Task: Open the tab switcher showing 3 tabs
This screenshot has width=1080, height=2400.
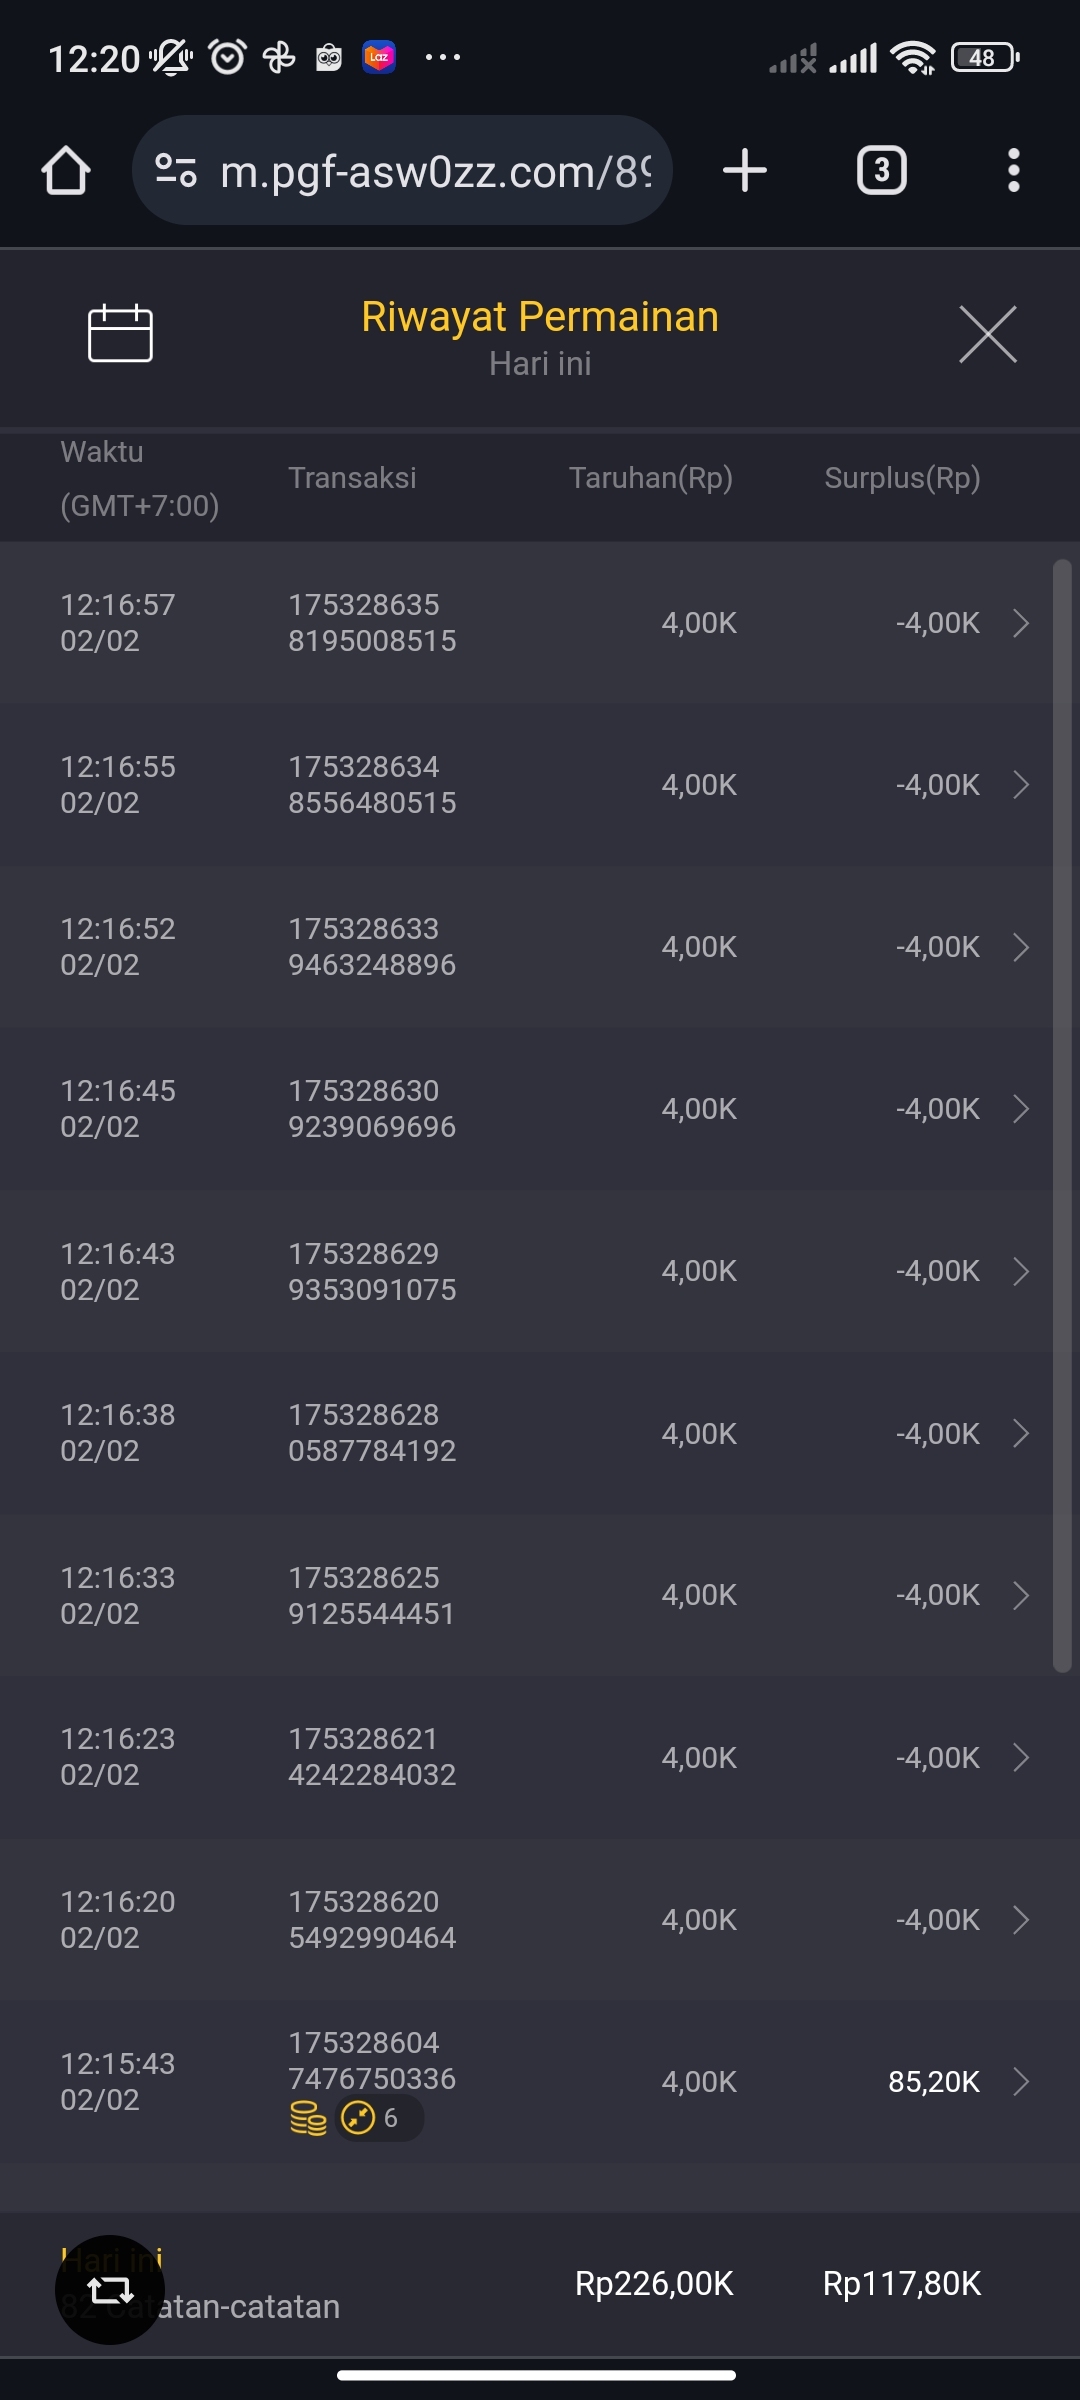Action: pyautogui.click(x=881, y=171)
